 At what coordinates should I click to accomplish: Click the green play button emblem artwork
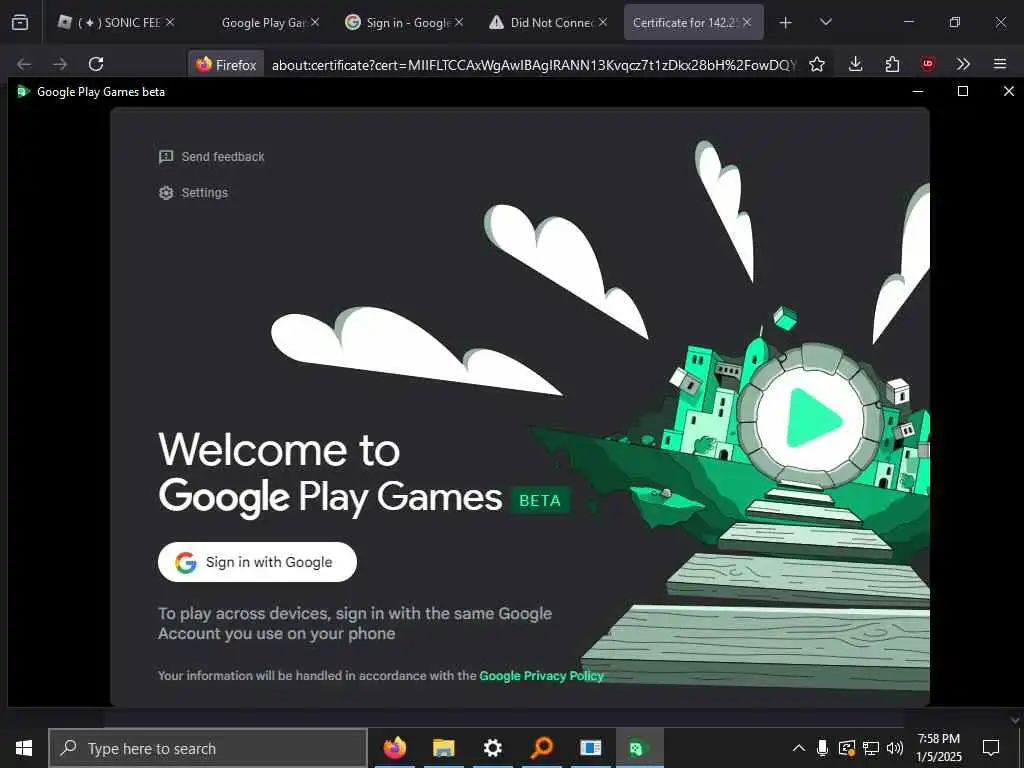tap(810, 417)
